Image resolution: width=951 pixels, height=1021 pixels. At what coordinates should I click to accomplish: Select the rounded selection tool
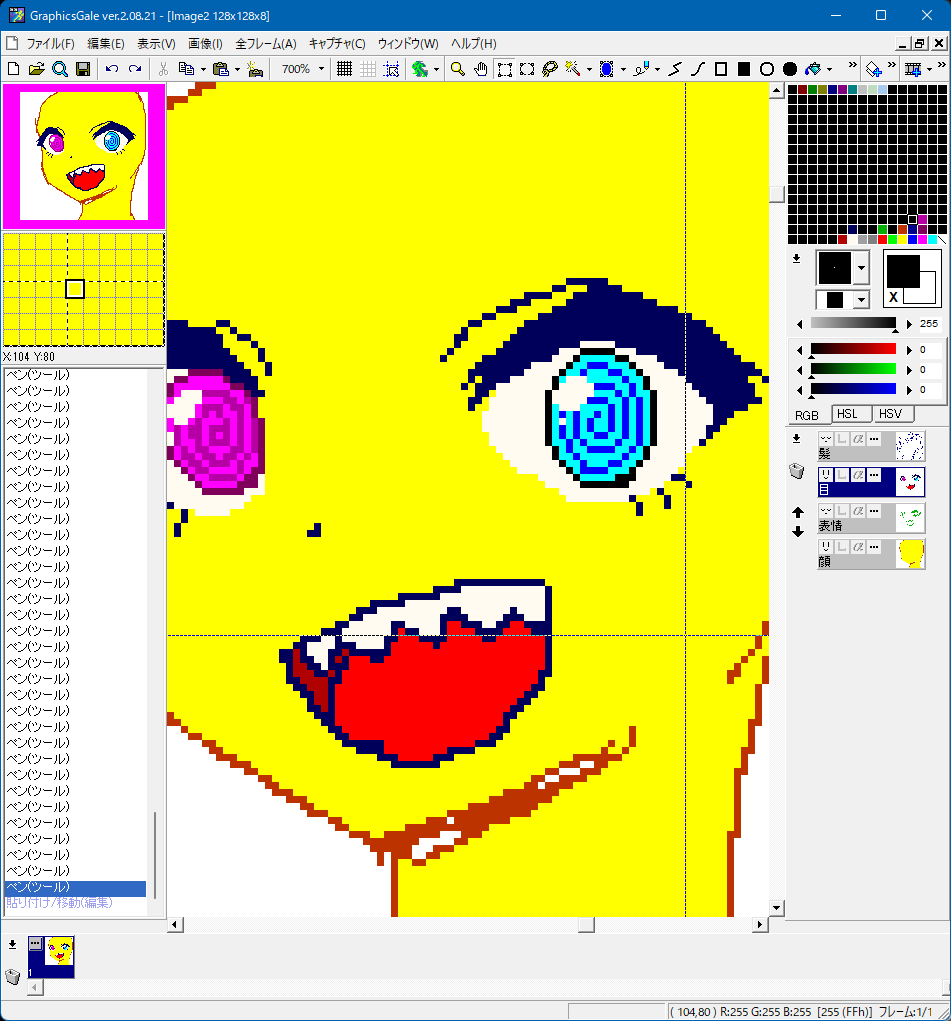[527, 69]
